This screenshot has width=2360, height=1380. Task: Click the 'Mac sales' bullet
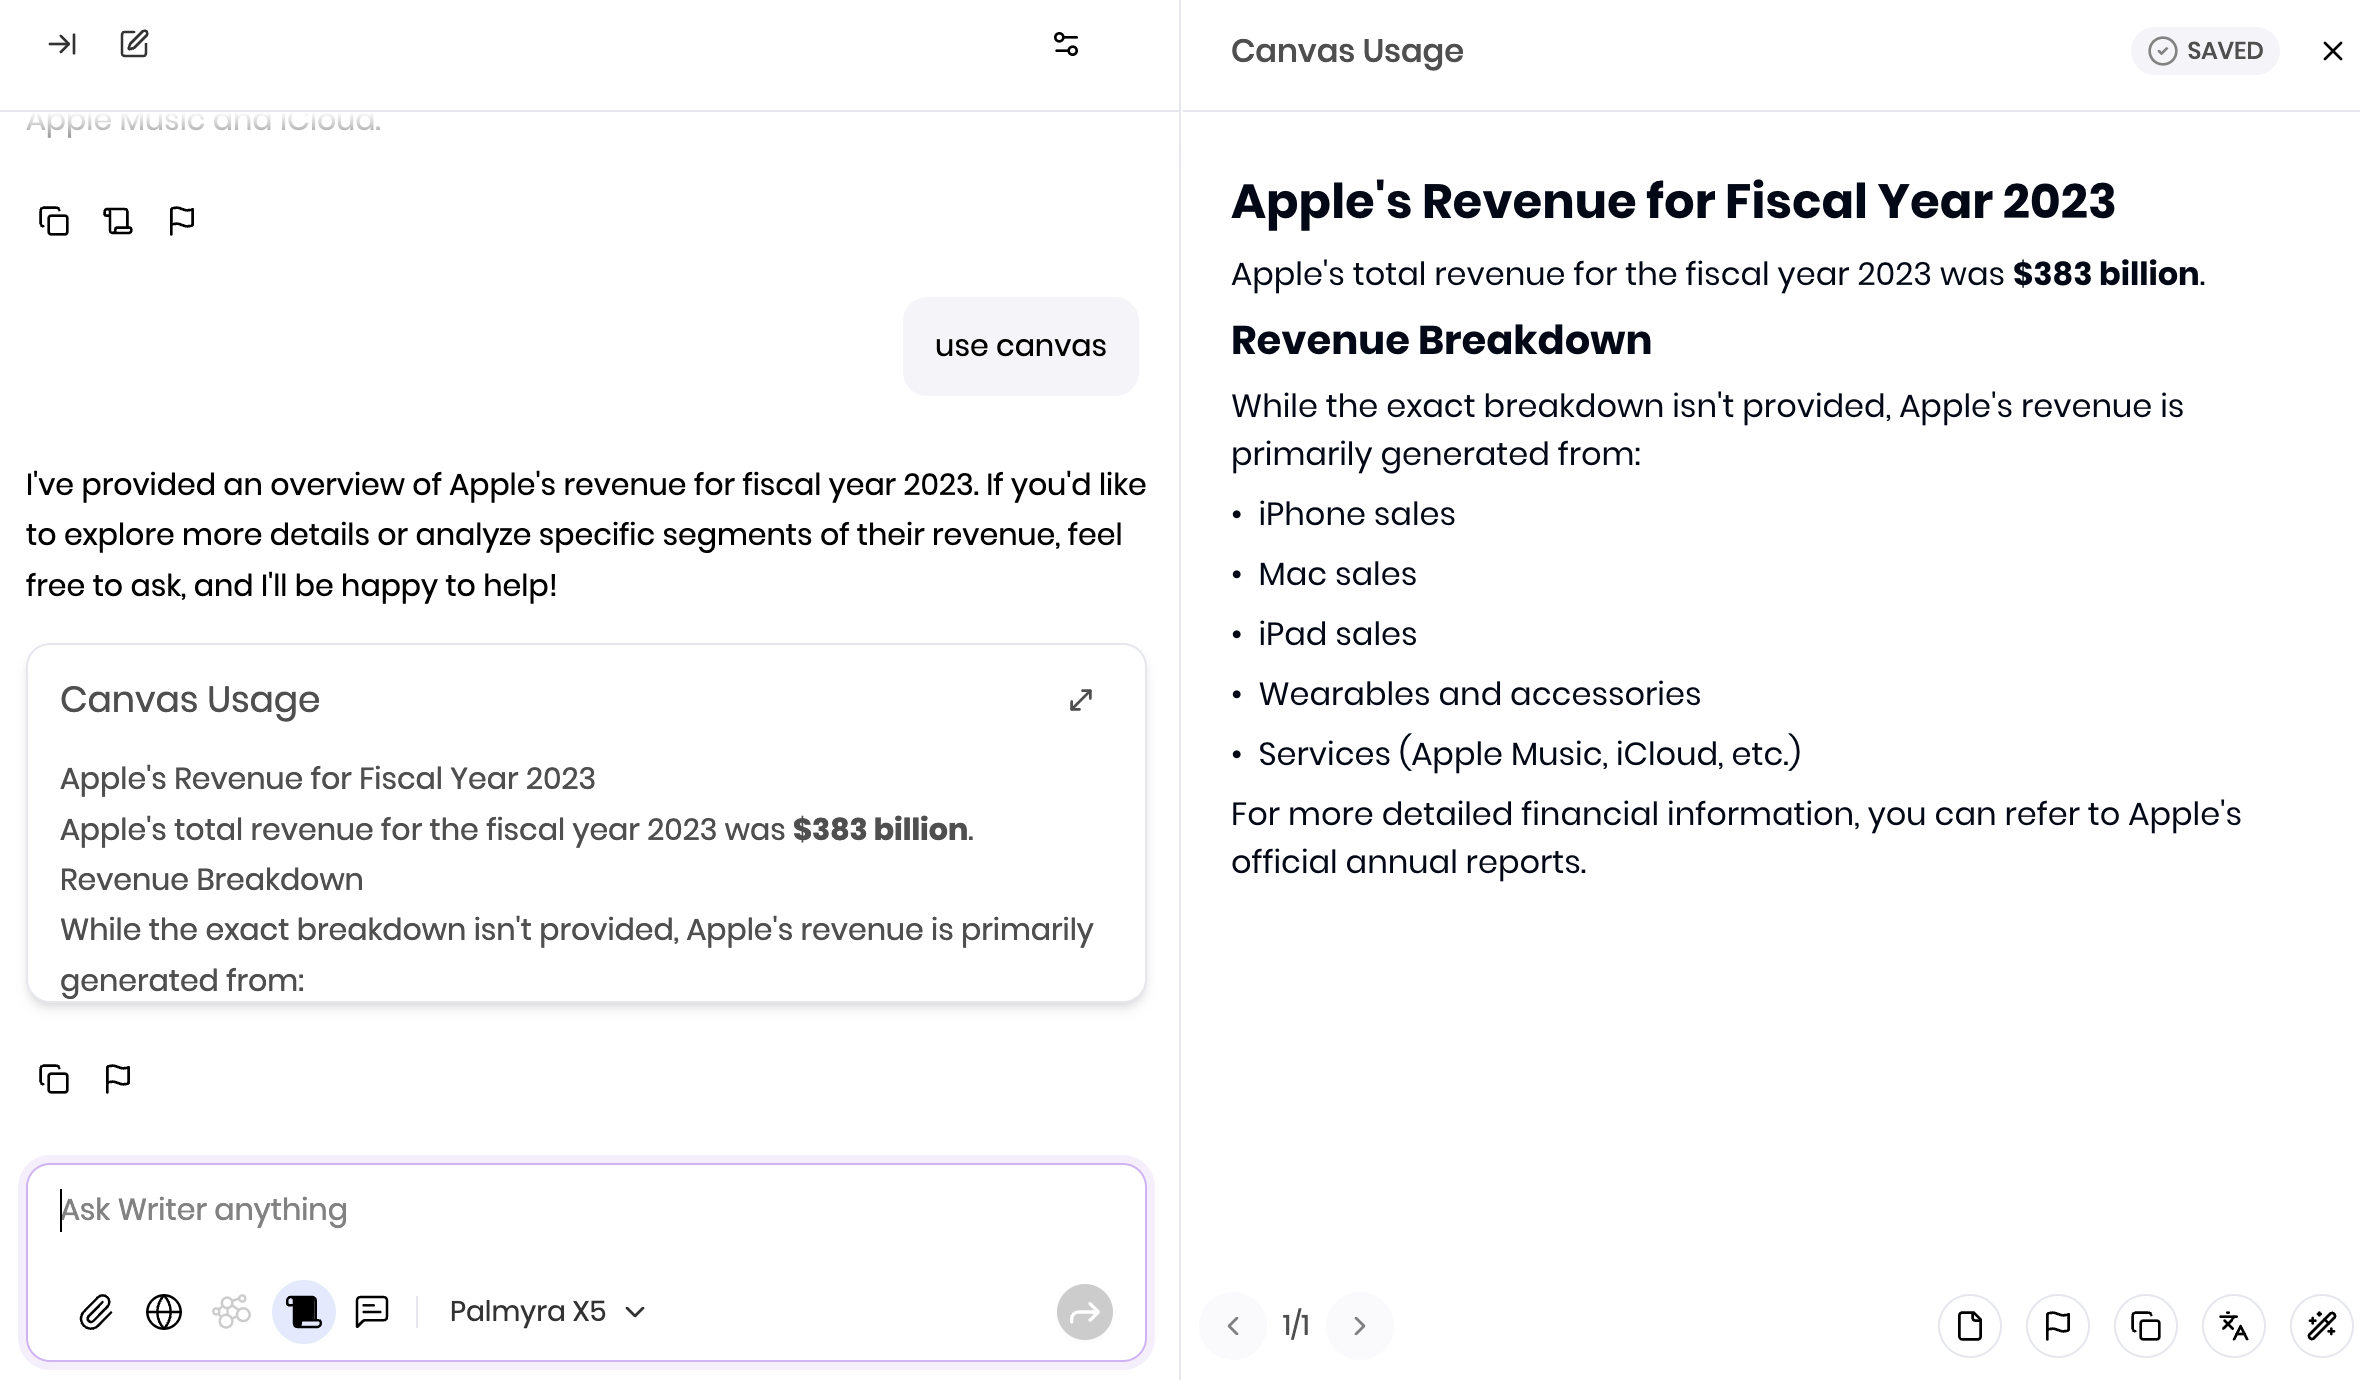[x=1337, y=574]
